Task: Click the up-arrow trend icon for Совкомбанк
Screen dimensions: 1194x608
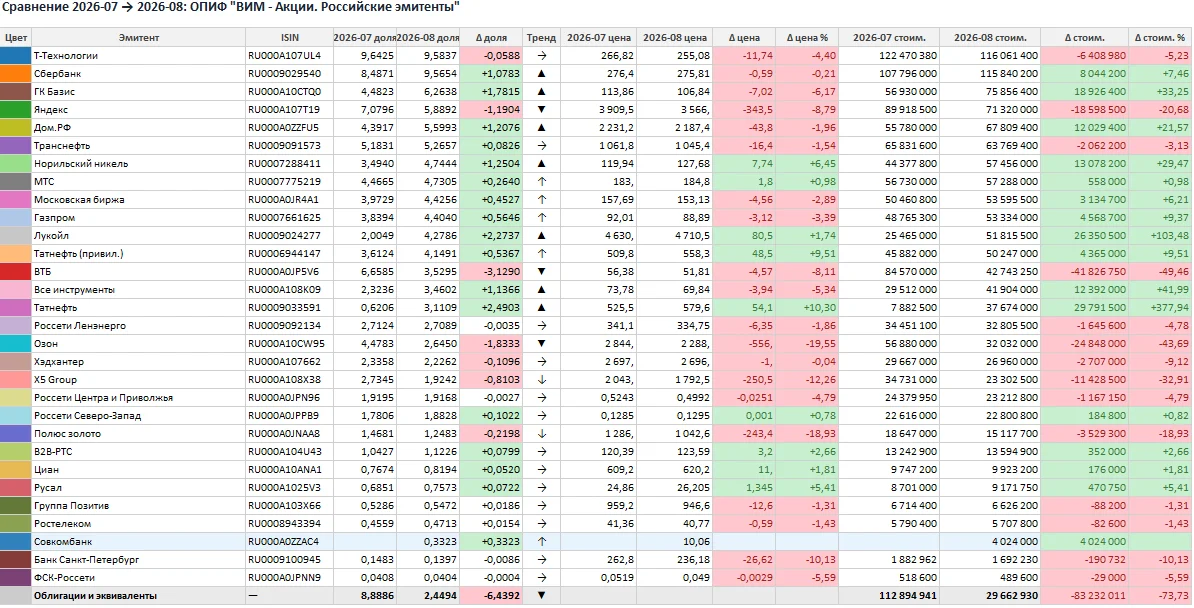Action: coord(541,542)
